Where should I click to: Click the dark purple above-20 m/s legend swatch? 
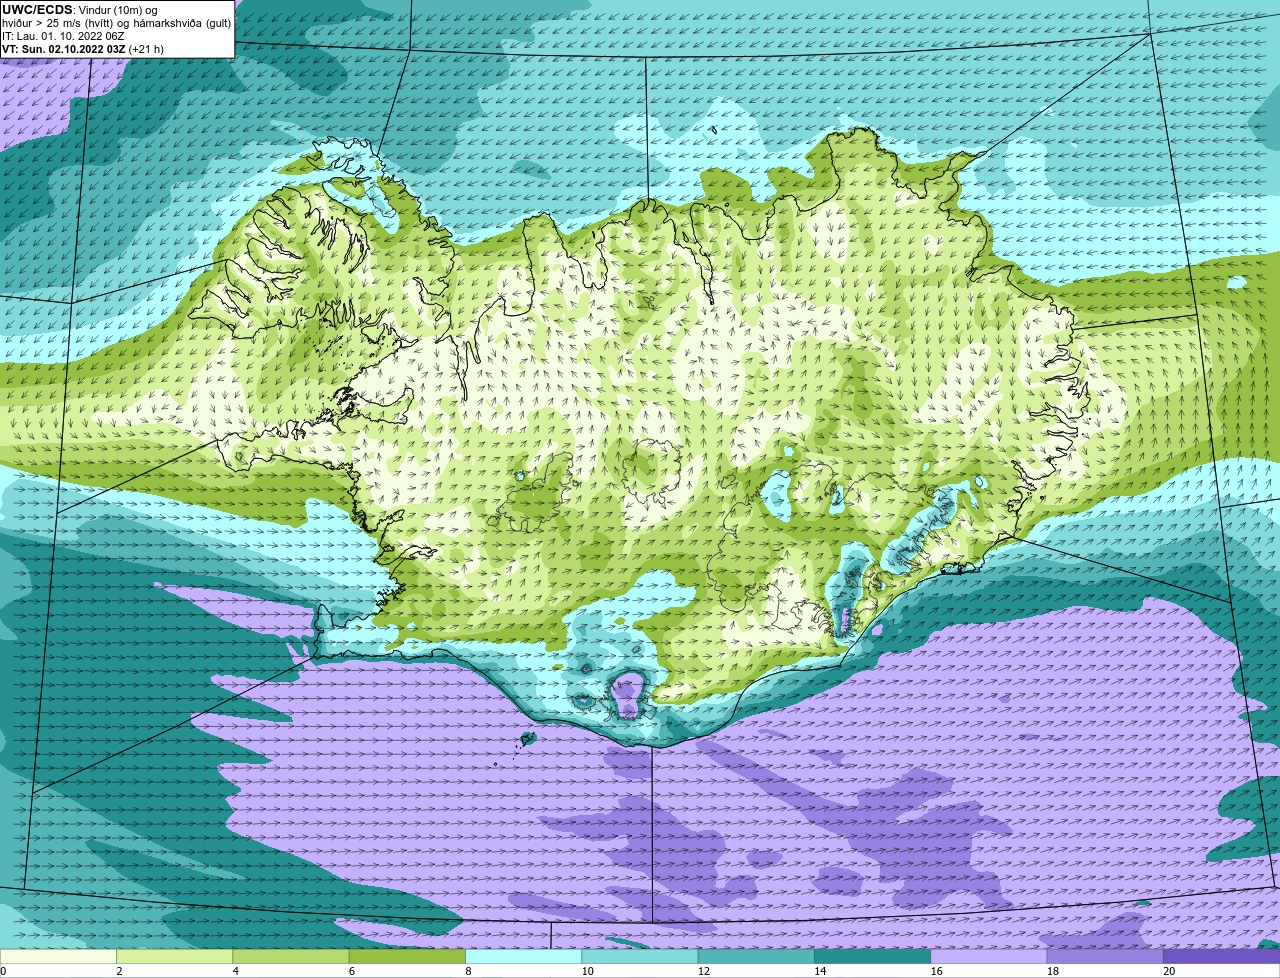[1222, 957]
